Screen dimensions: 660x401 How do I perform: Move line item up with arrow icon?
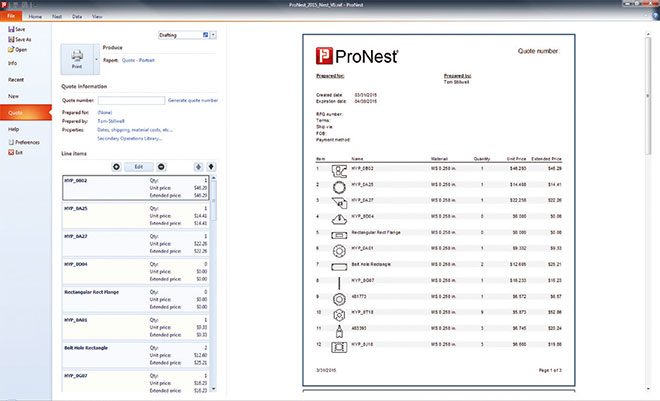pyautogui.click(x=197, y=166)
